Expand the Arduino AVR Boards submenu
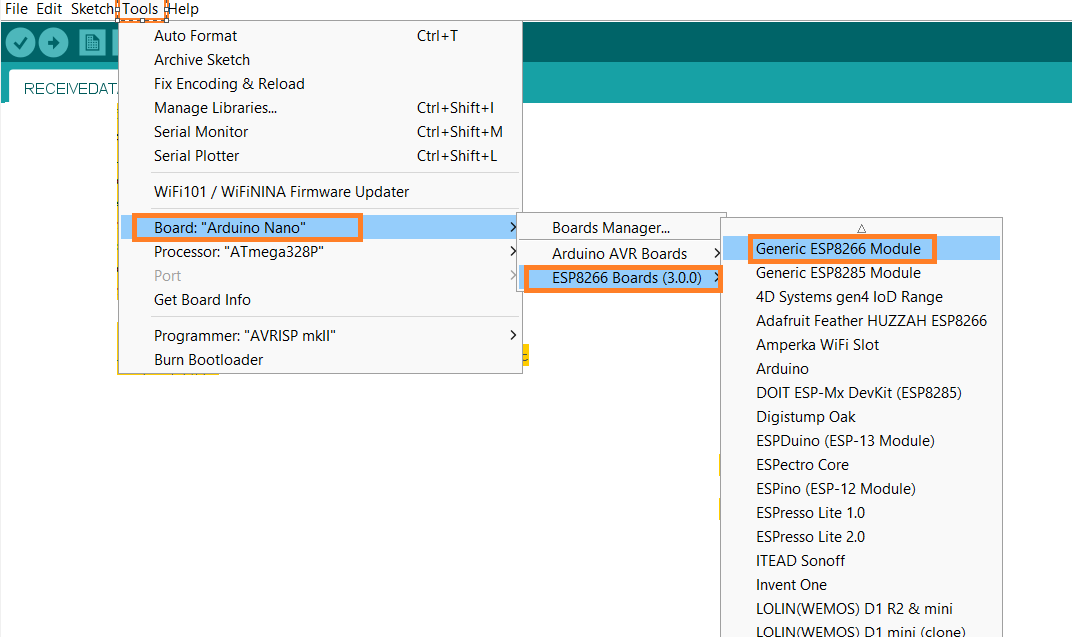Screen dimensions: 1072x637 pos(620,254)
